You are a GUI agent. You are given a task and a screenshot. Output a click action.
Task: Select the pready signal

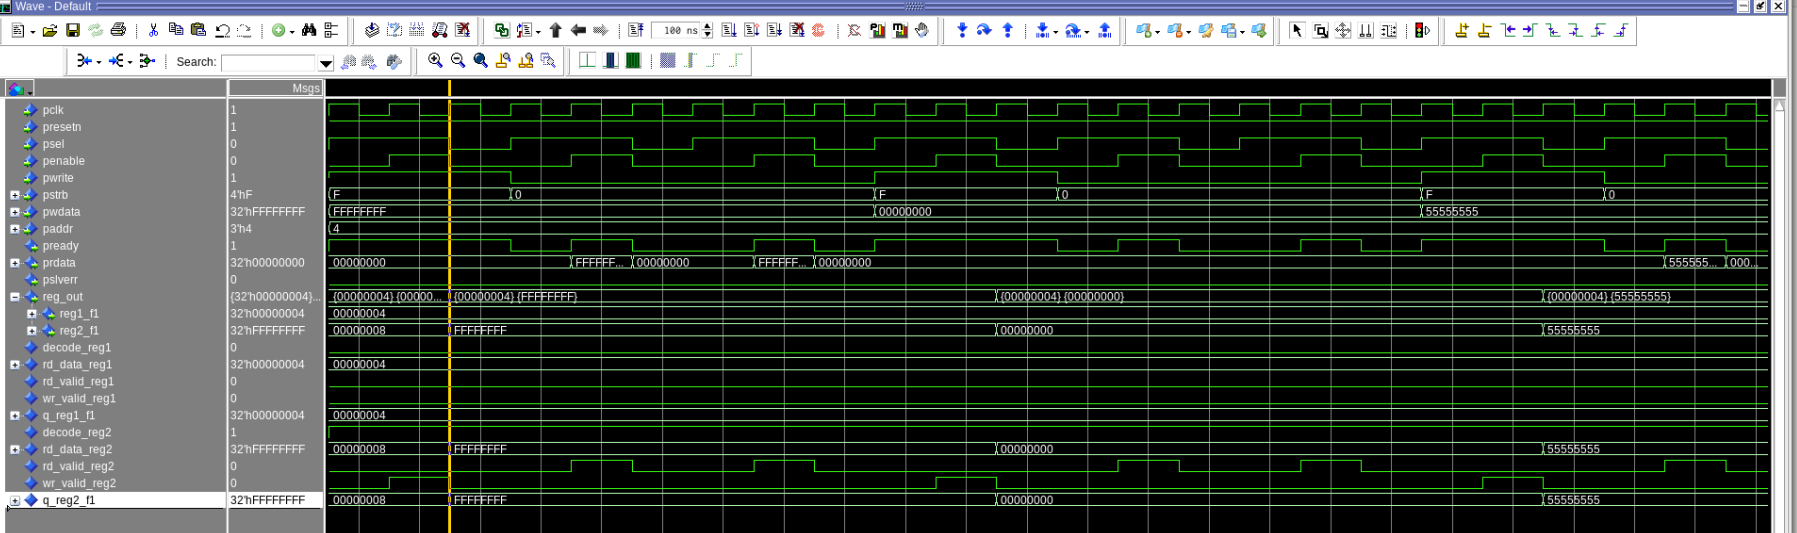[x=60, y=246]
